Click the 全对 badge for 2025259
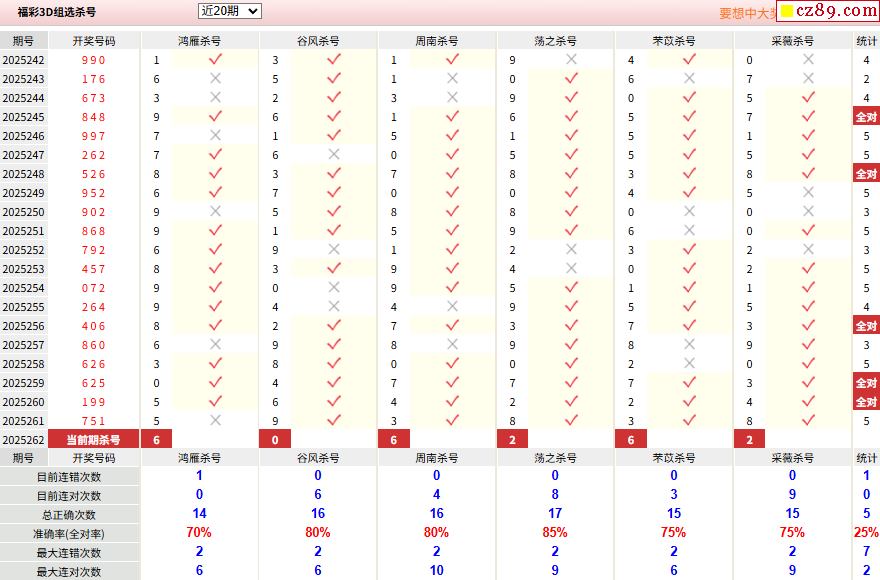This screenshot has height=580, width=880. point(867,383)
